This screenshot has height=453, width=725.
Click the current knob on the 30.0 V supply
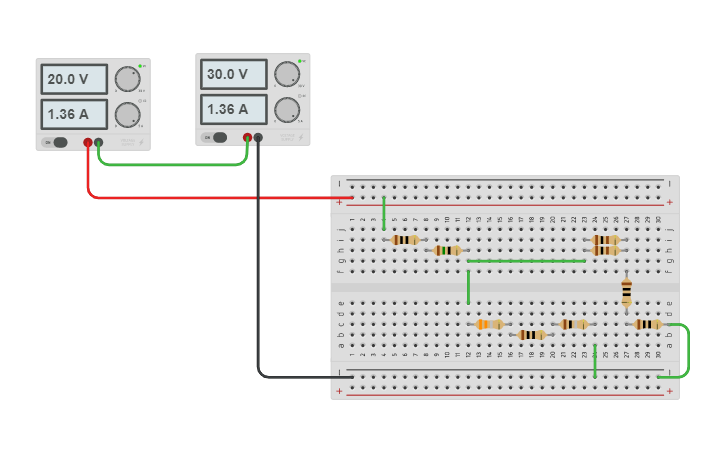[x=286, y=109]
